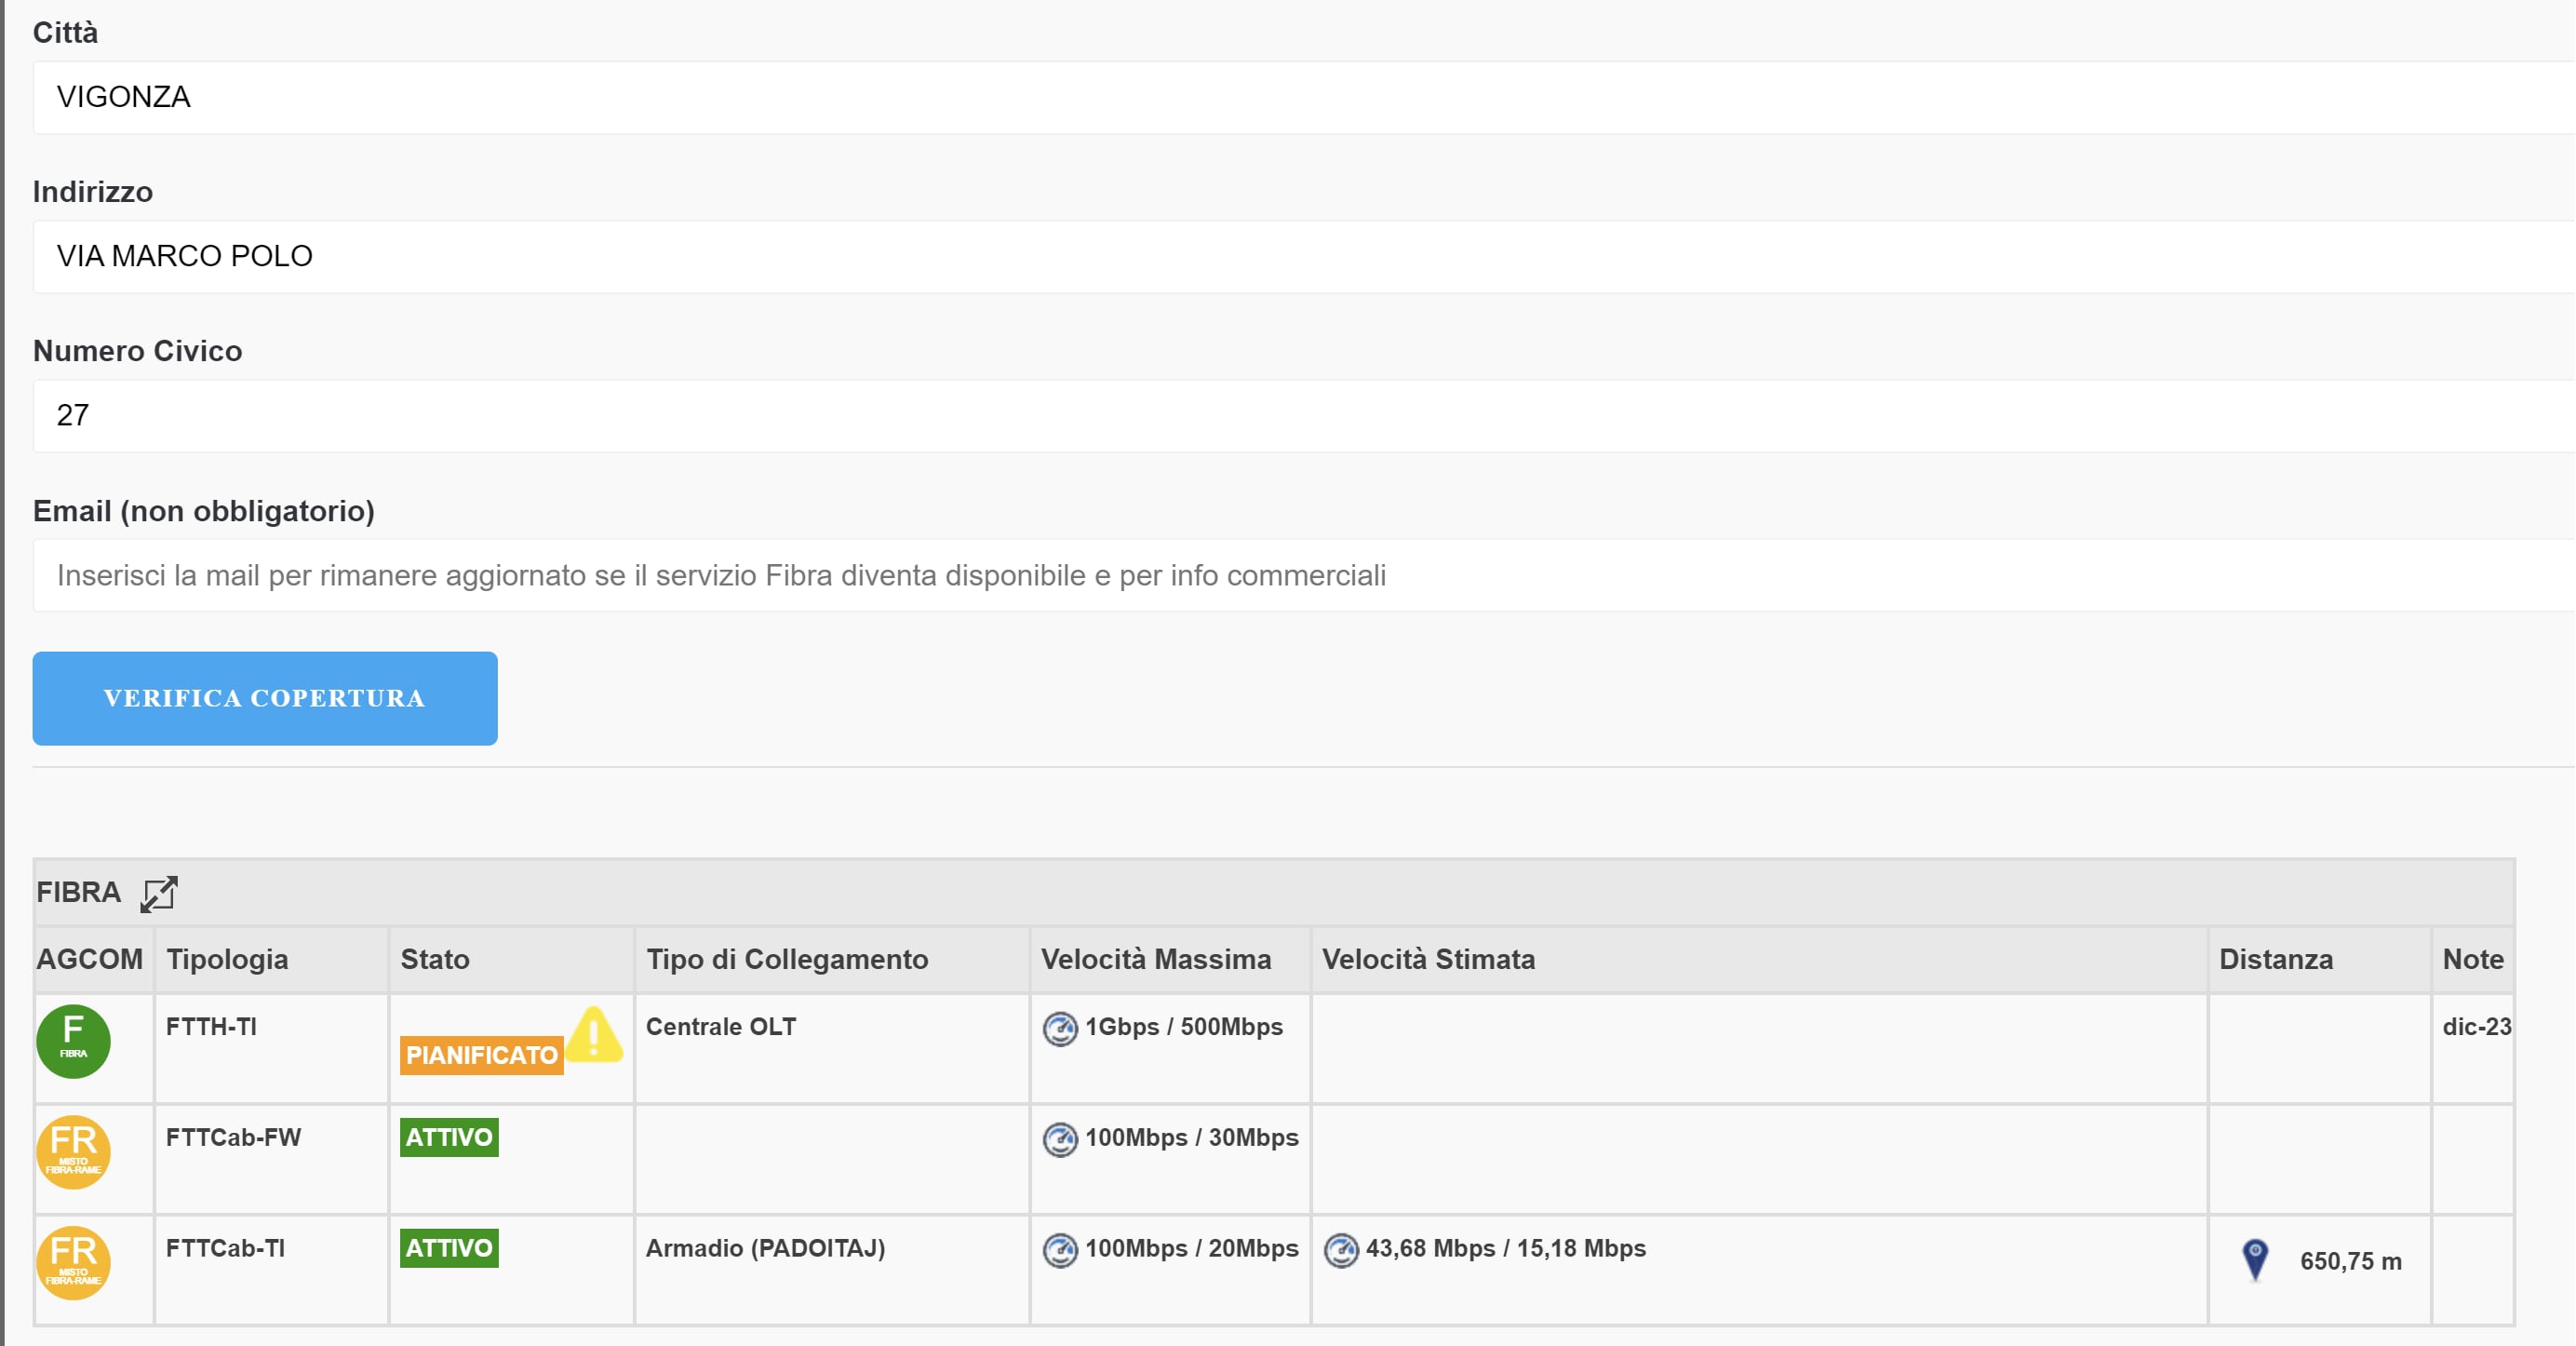The image size is (2576, 1346).
Task: Click the speedometer icon beside 43,68 Mbps
Action: [x=1341, y=1250]
